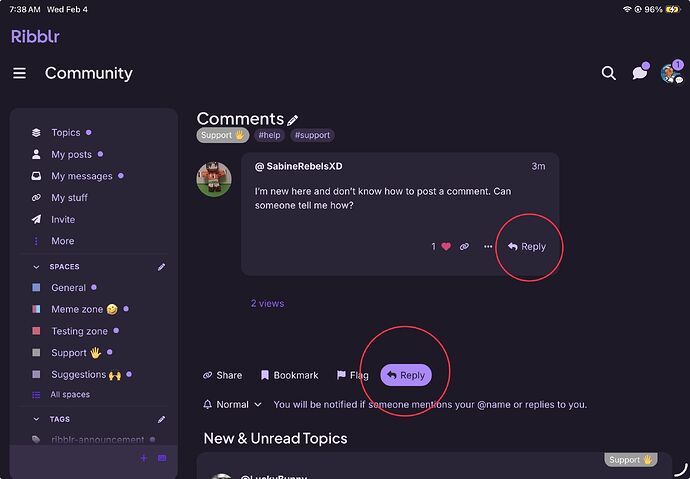
Task: Click the search magnifier icon
Action: (608, 73)
